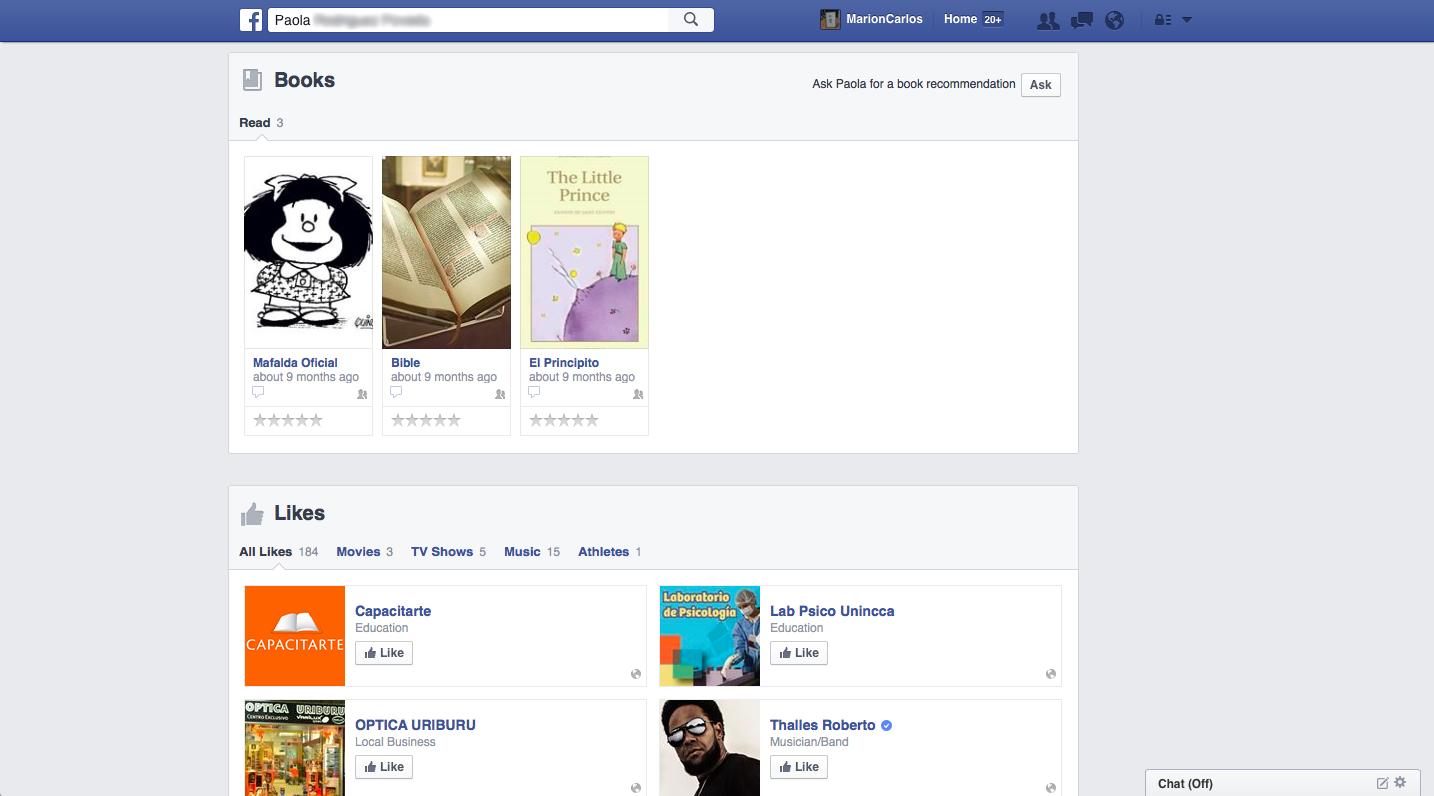Open the Bible book cover thumbnail
Image resolution: width=1434 pixels, height=796 pixels.
(x=446, y=252)
